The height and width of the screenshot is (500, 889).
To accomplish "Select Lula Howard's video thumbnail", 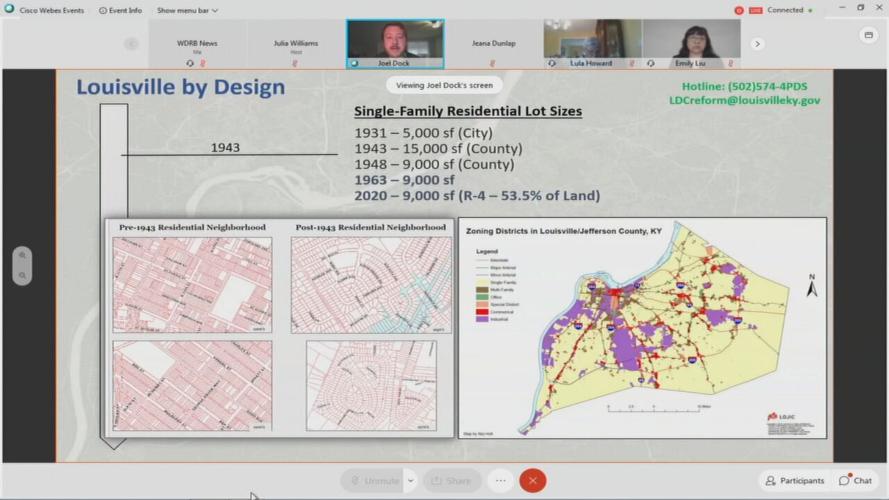I will 592,44.
